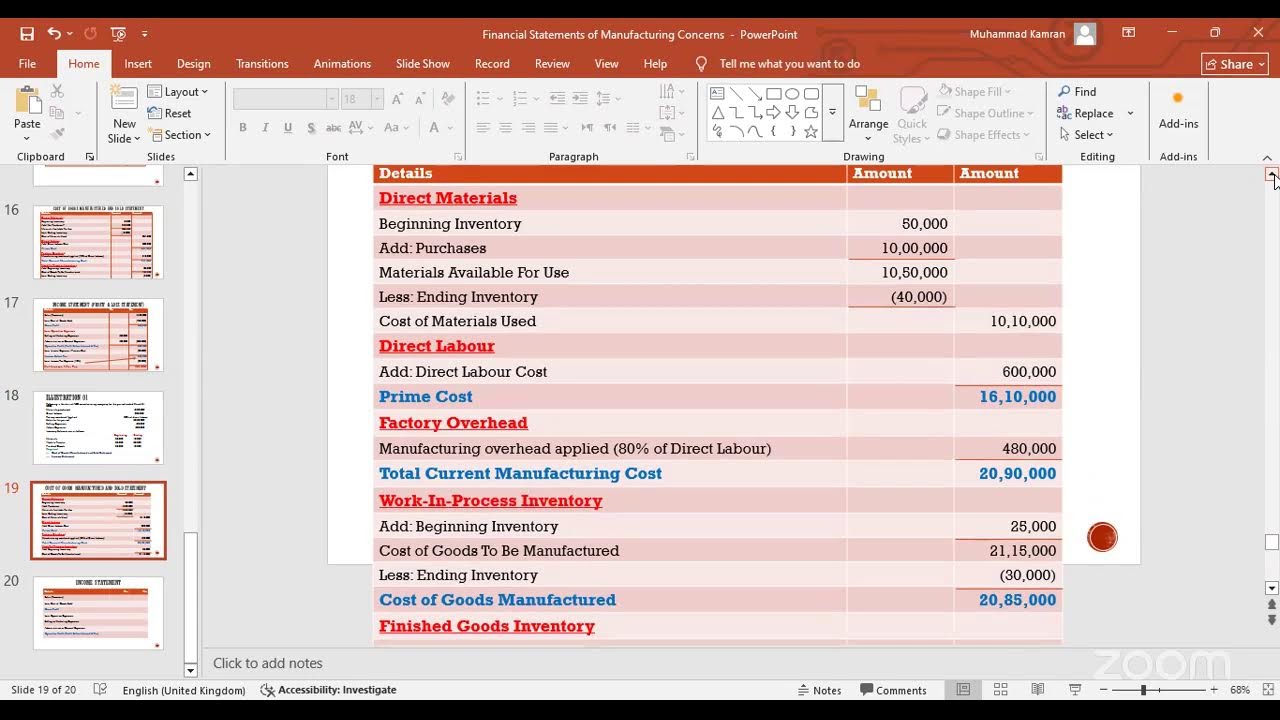Open the File tab
This screenshot has height=720, width=1280.
(x=27, y=64)
